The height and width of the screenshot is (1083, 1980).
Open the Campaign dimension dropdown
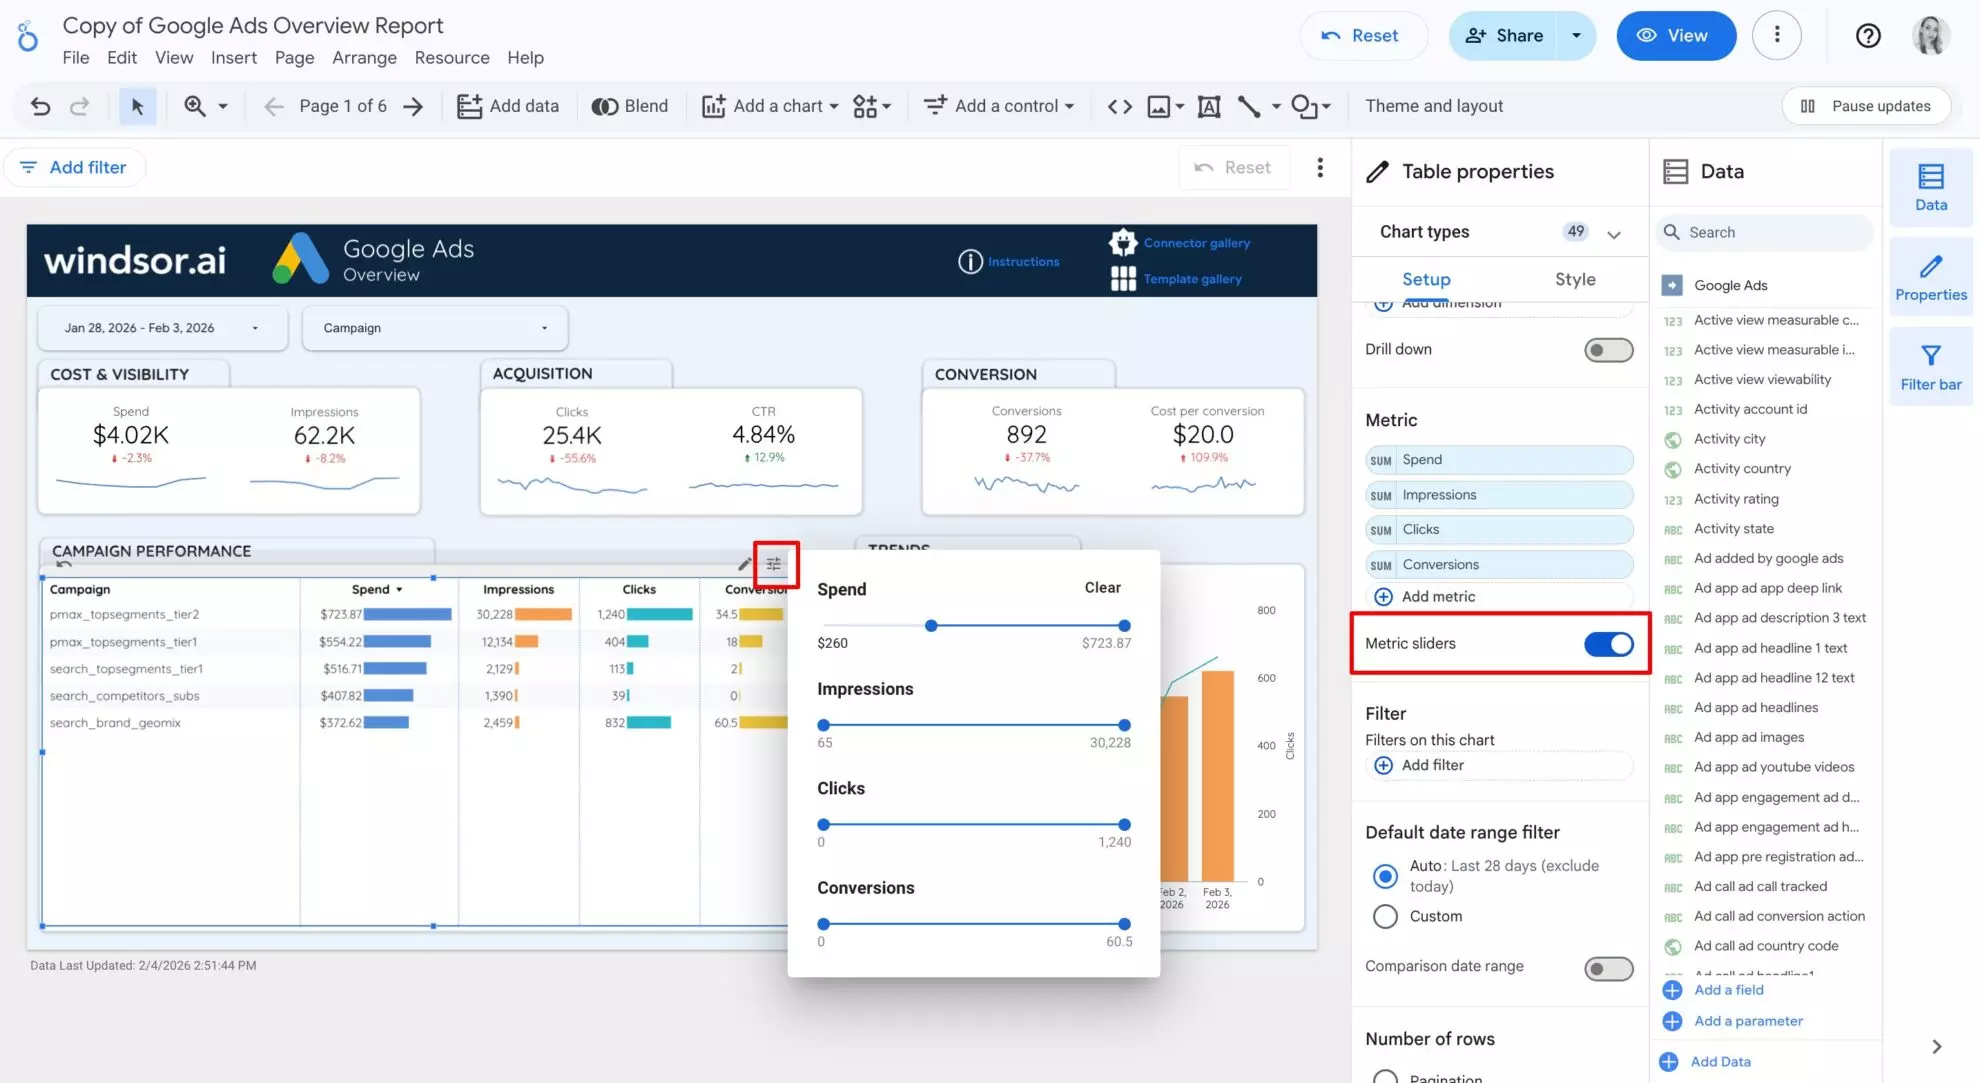(434, 327)
